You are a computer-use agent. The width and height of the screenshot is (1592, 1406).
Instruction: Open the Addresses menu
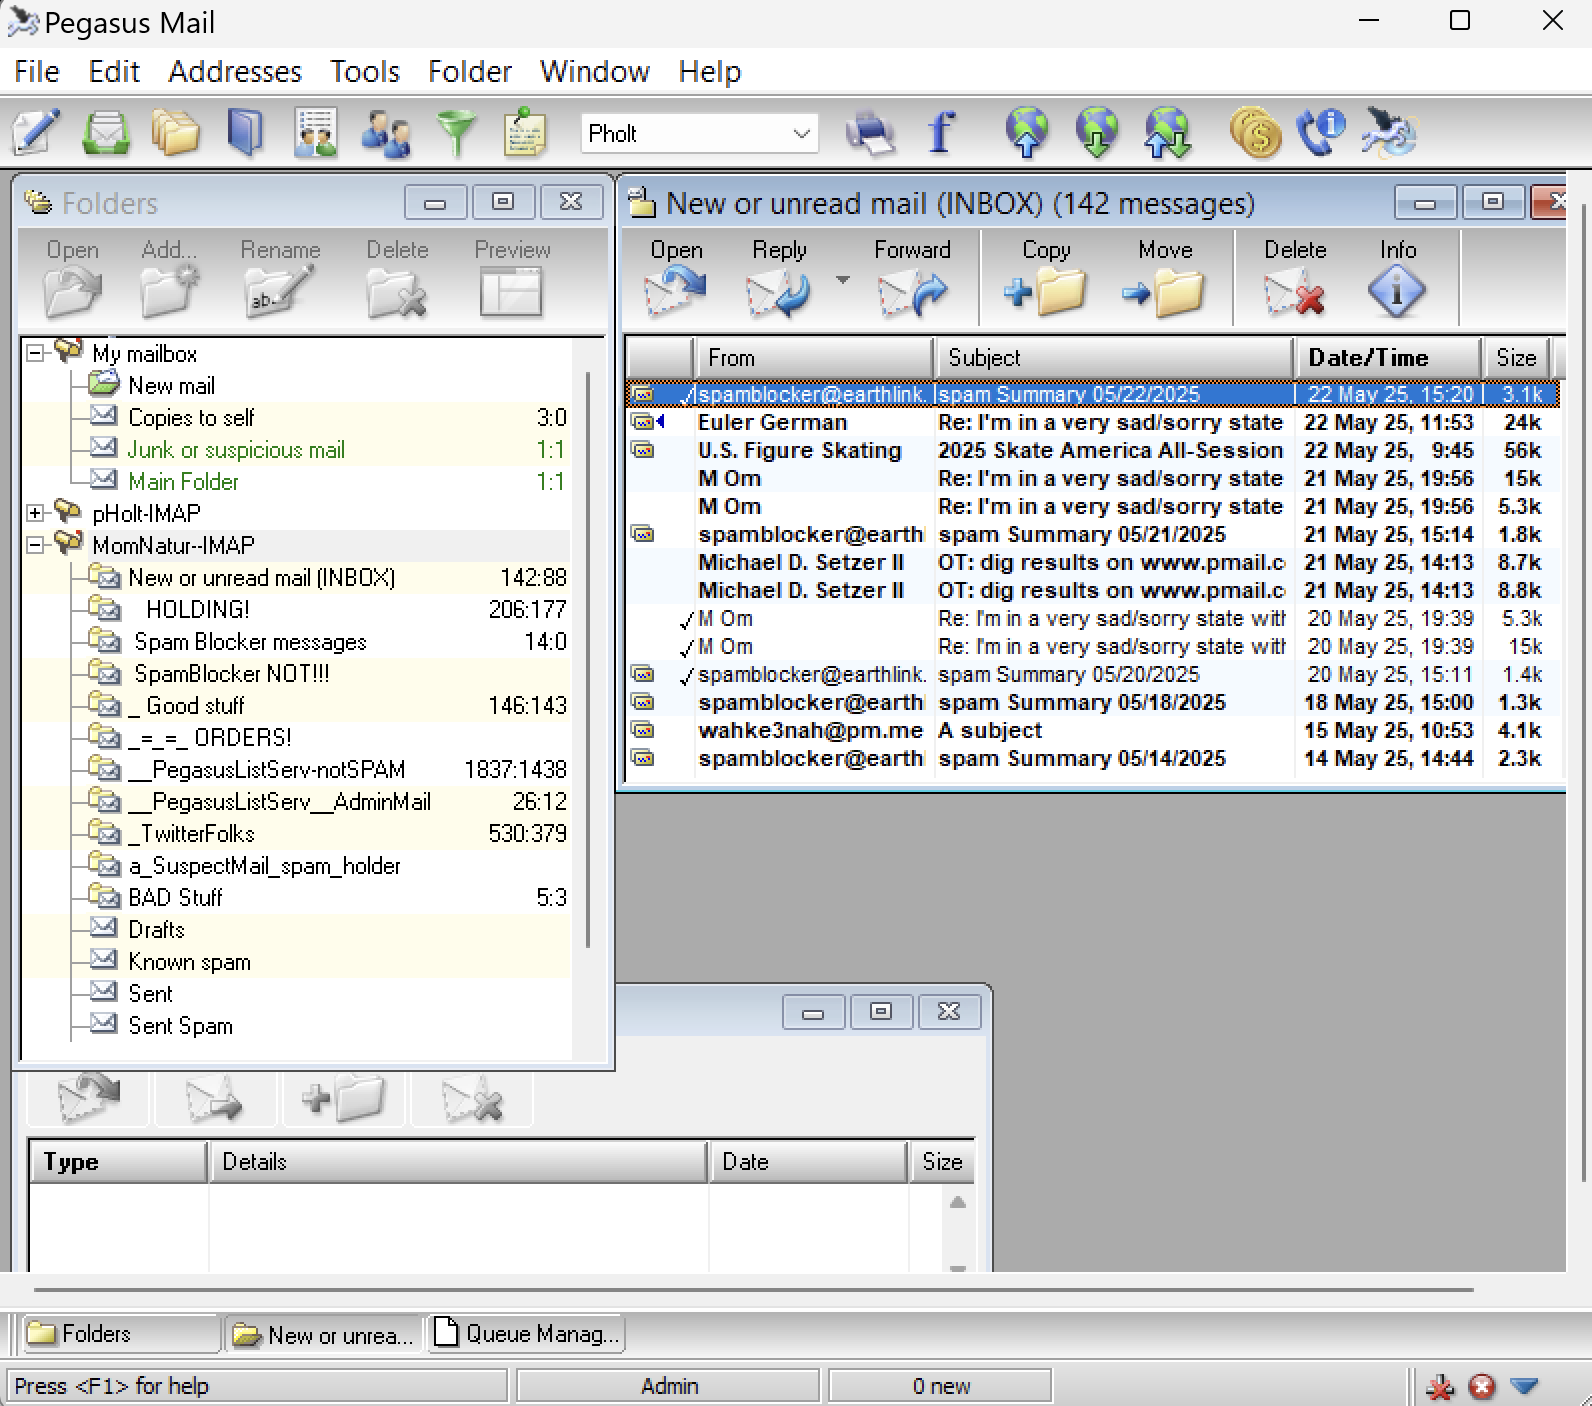click(x=235, y=72)
